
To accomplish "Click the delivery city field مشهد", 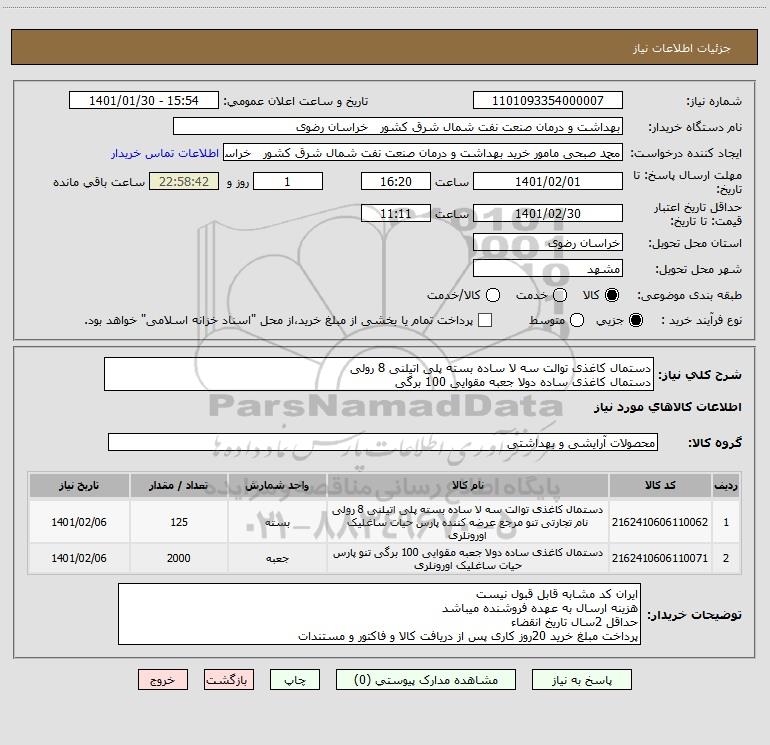I will coord(548,269).
